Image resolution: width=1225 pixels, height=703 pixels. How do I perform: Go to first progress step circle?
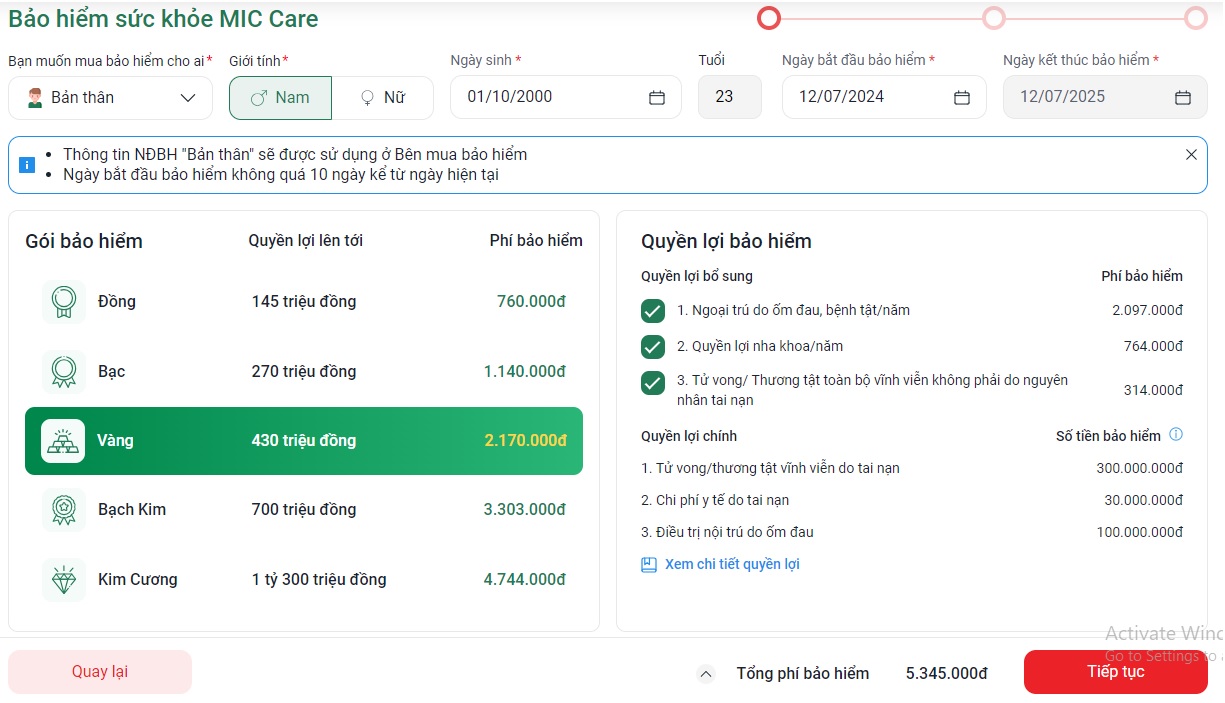tap(769, 18)
